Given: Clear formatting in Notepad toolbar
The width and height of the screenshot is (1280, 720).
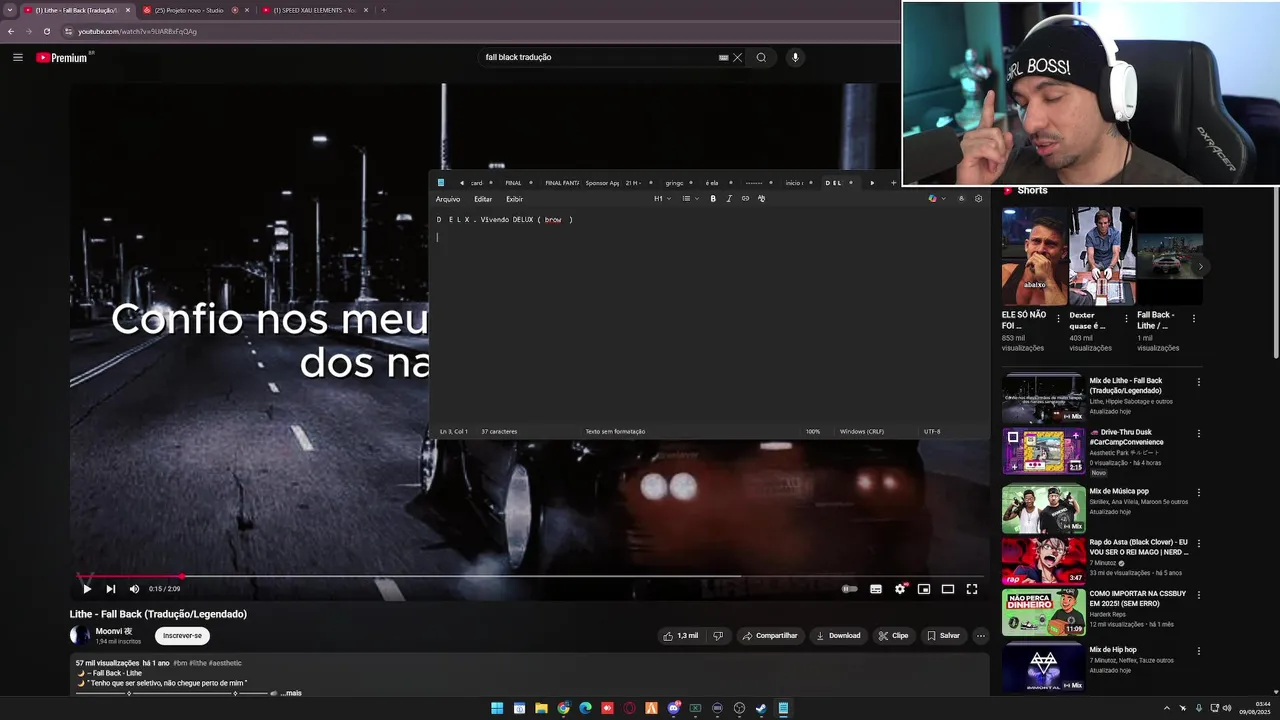Looking at the screenshot, I should (761, 199).
